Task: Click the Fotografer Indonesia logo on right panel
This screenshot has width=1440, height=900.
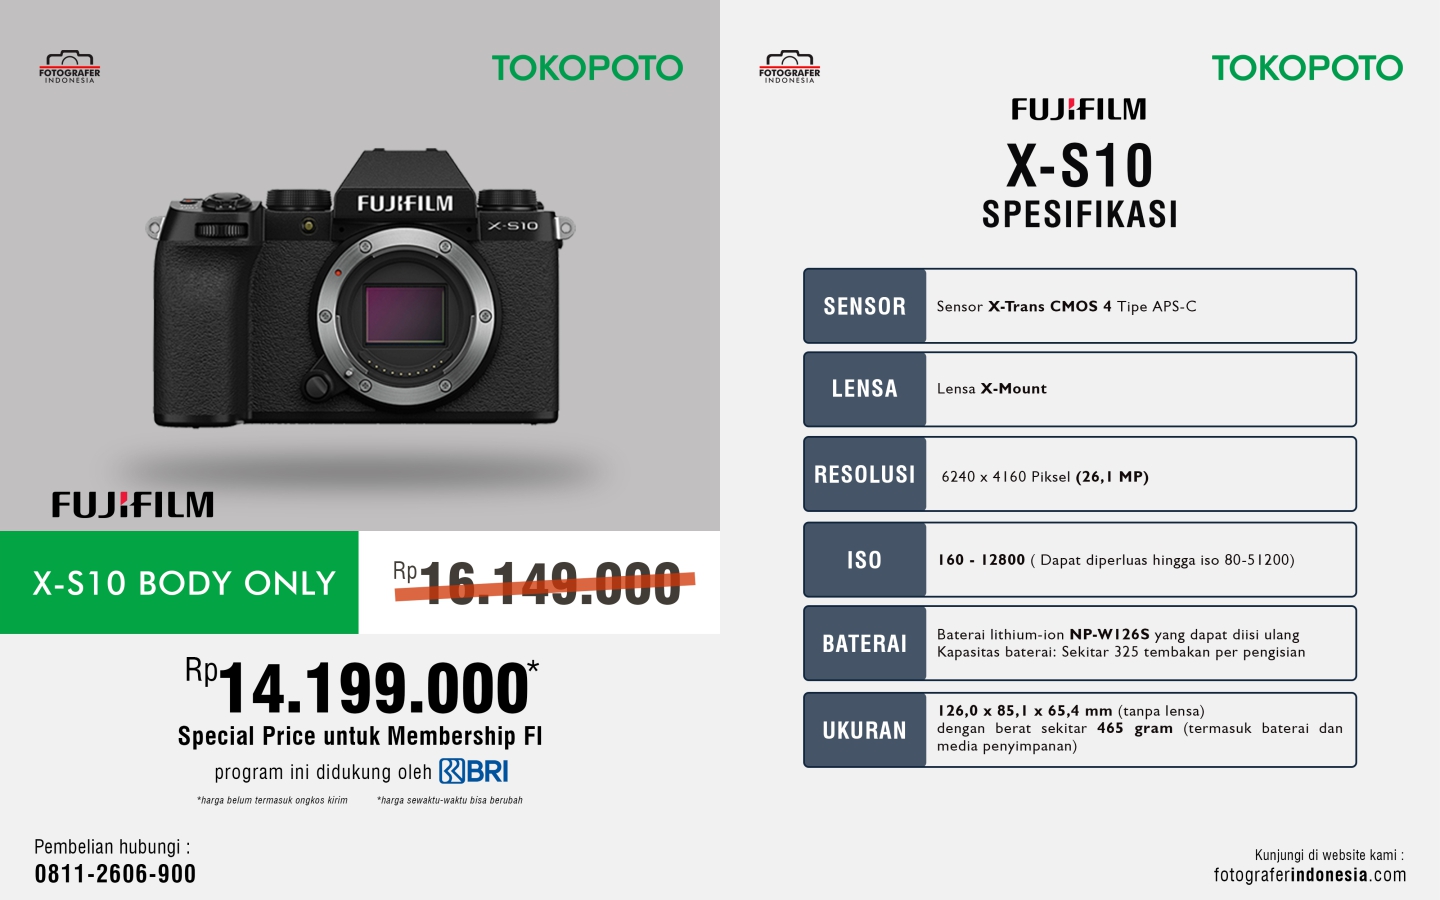Action: 790,67
